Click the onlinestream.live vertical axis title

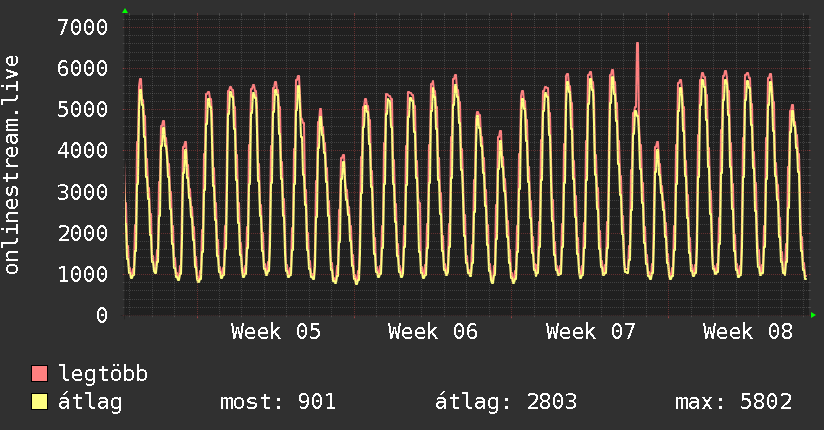tap(12, 165)
